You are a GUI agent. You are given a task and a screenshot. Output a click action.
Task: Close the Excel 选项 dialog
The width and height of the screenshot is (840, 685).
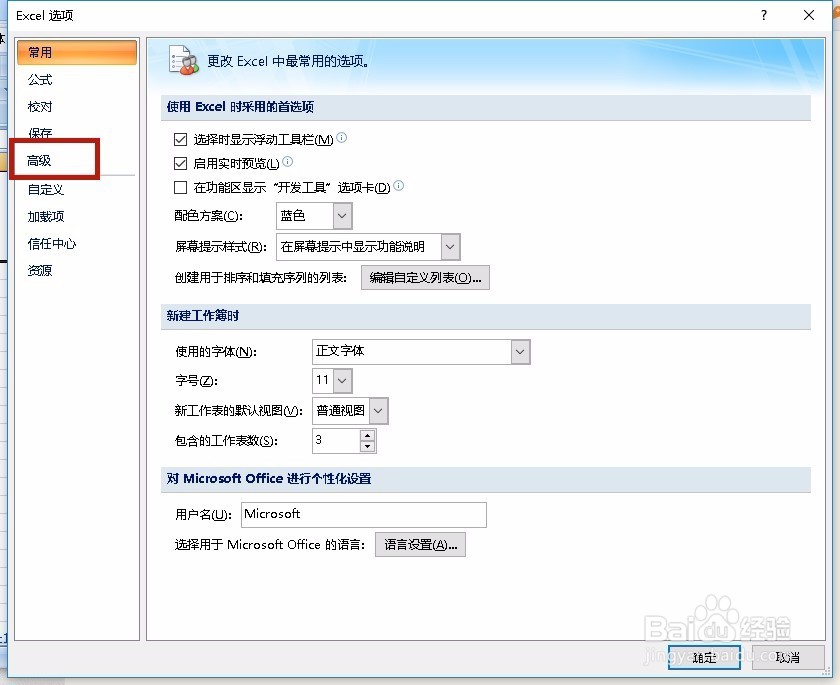tap(809, 15)
